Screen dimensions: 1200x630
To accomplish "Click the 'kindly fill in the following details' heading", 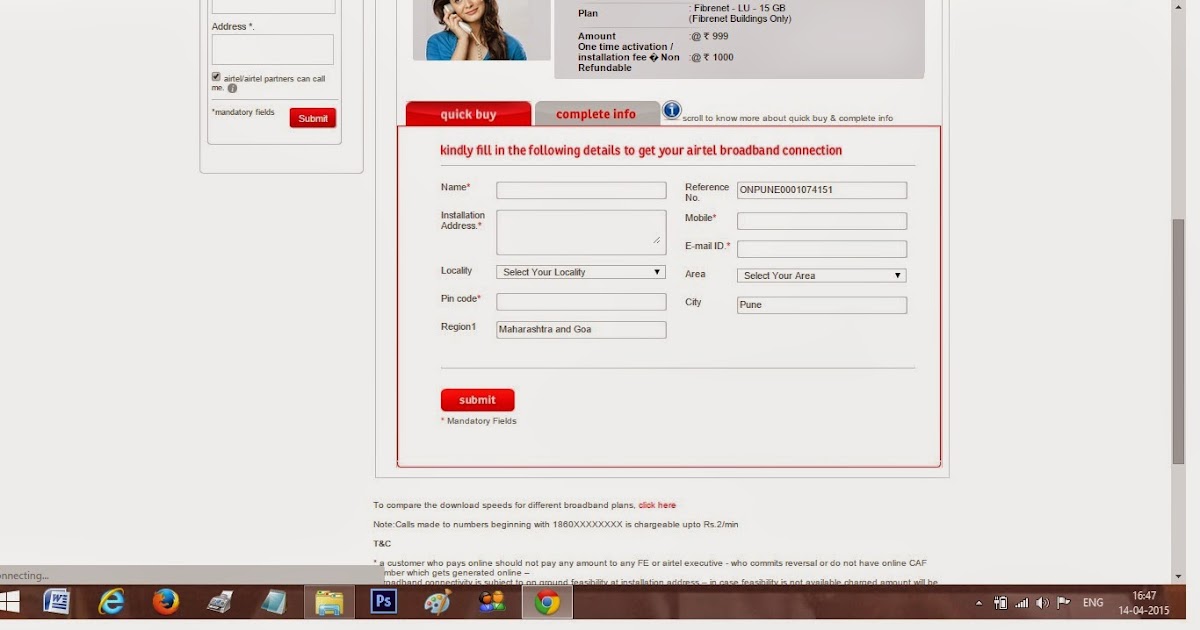I will [641, 150].
